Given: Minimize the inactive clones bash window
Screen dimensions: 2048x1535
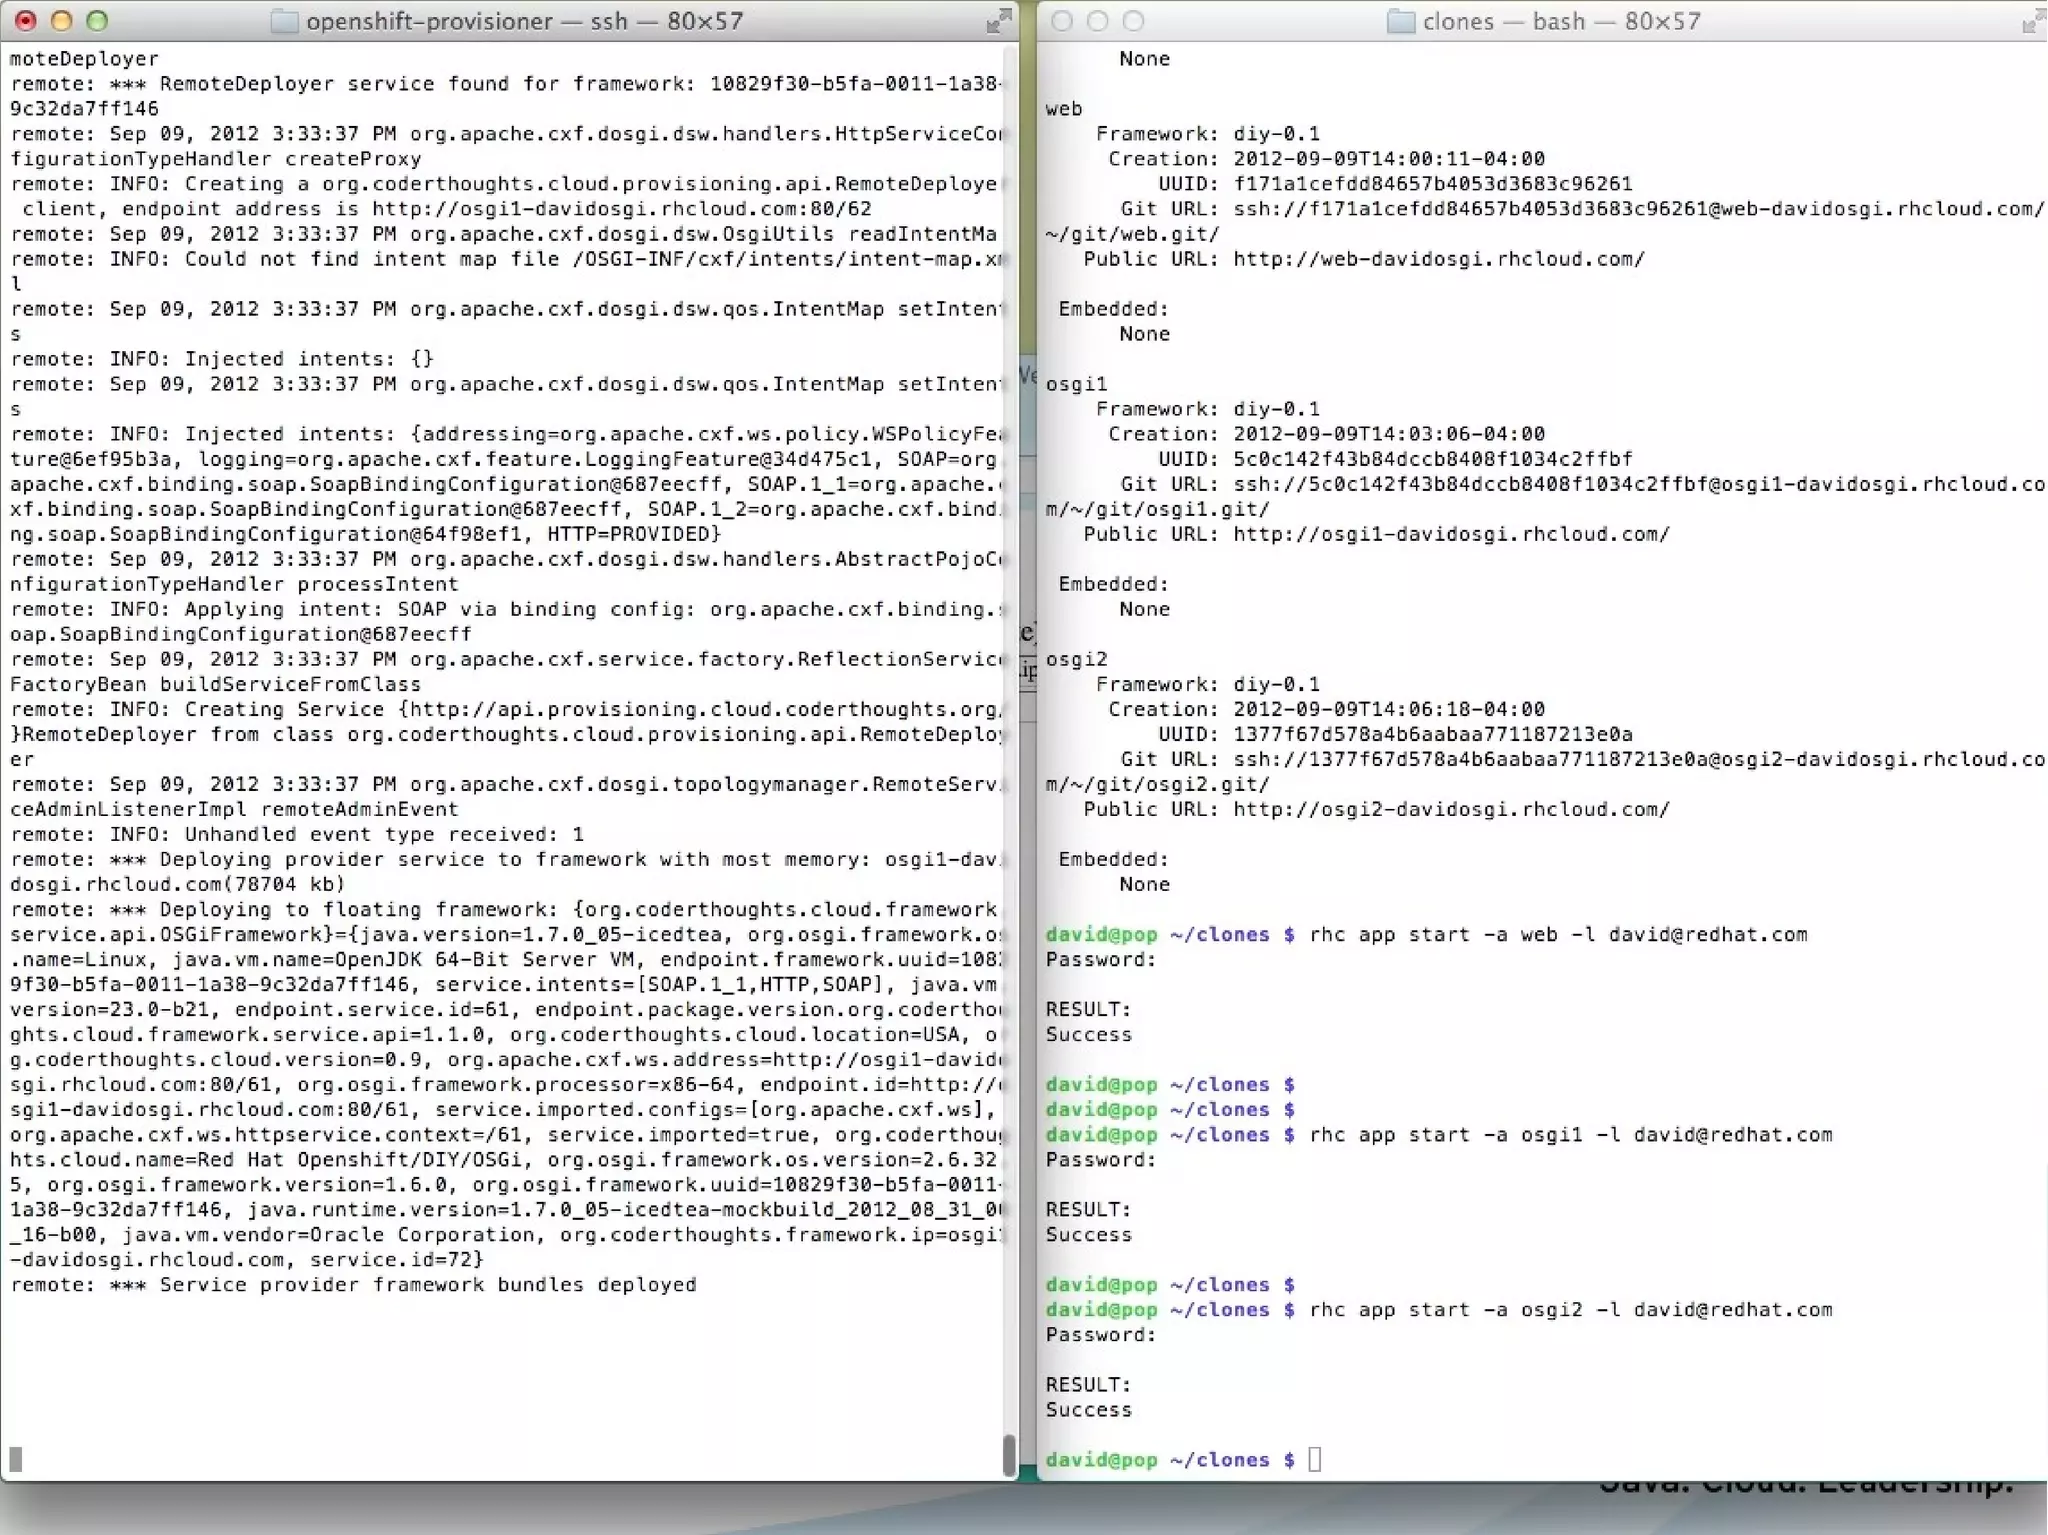Looking at the screenshot, I should pyautogui.click(x=1097, y=21).
